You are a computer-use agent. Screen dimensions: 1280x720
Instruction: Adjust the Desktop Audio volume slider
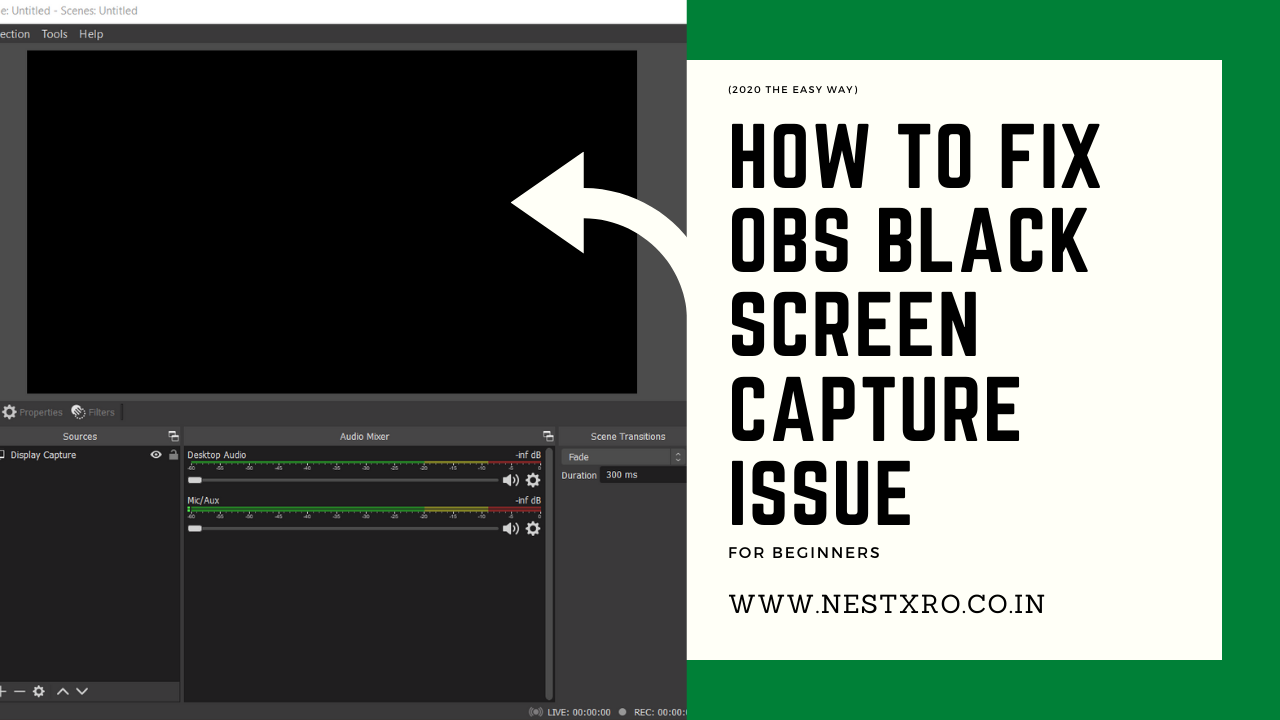(343, 480)
